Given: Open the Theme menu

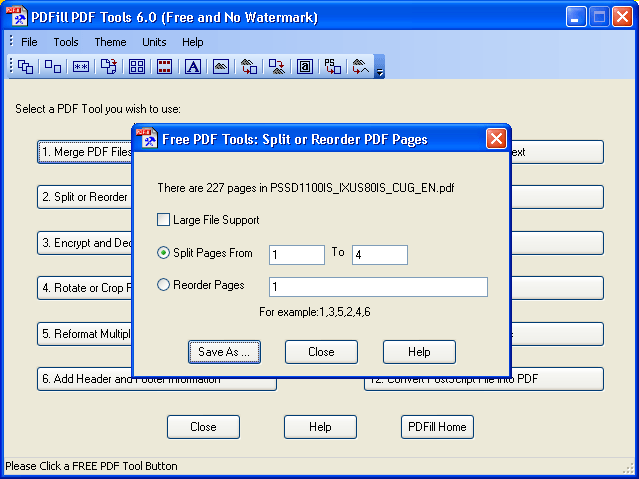Looking at the screenshot, I should [x=110, y=42].
